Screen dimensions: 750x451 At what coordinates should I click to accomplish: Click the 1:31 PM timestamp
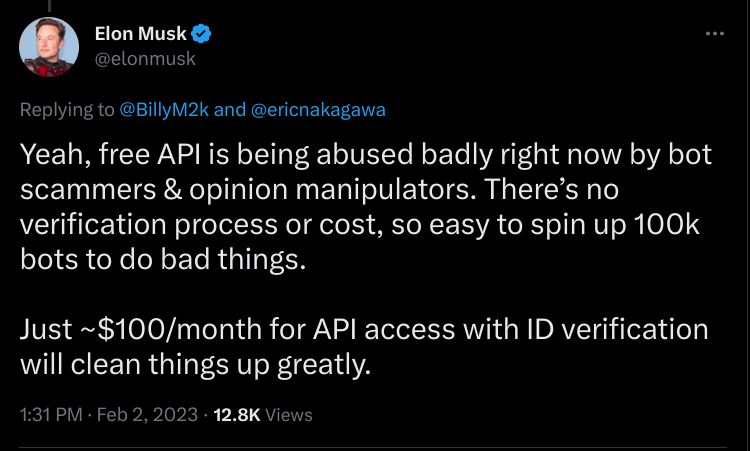pyautogui.click(x=49, y=414)
